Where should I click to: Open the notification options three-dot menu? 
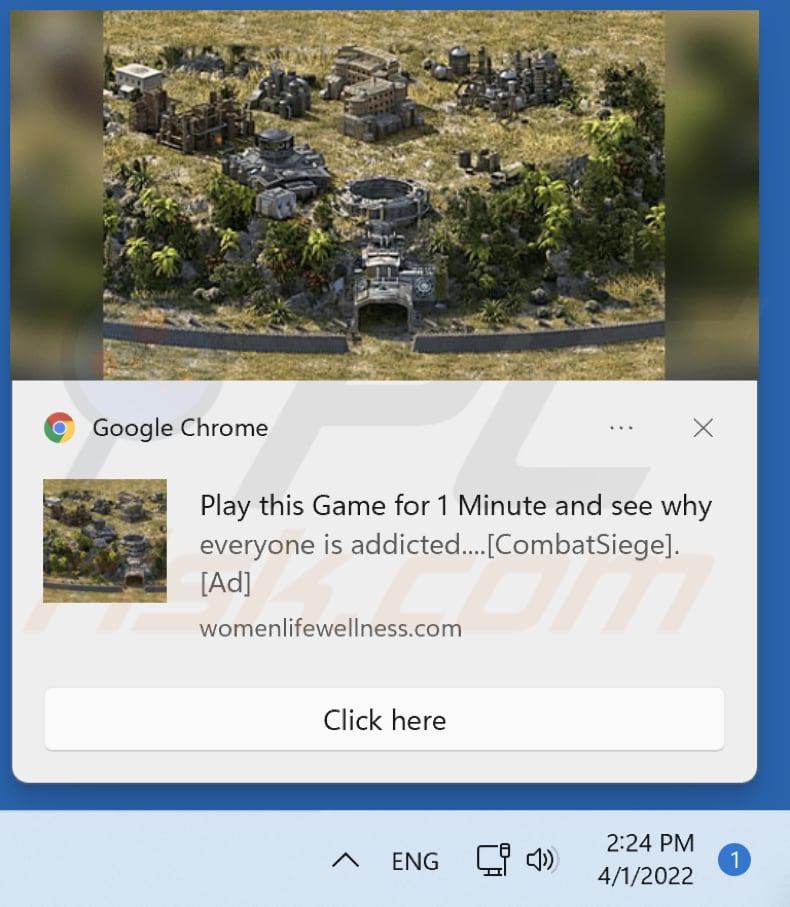click(621, 428)
